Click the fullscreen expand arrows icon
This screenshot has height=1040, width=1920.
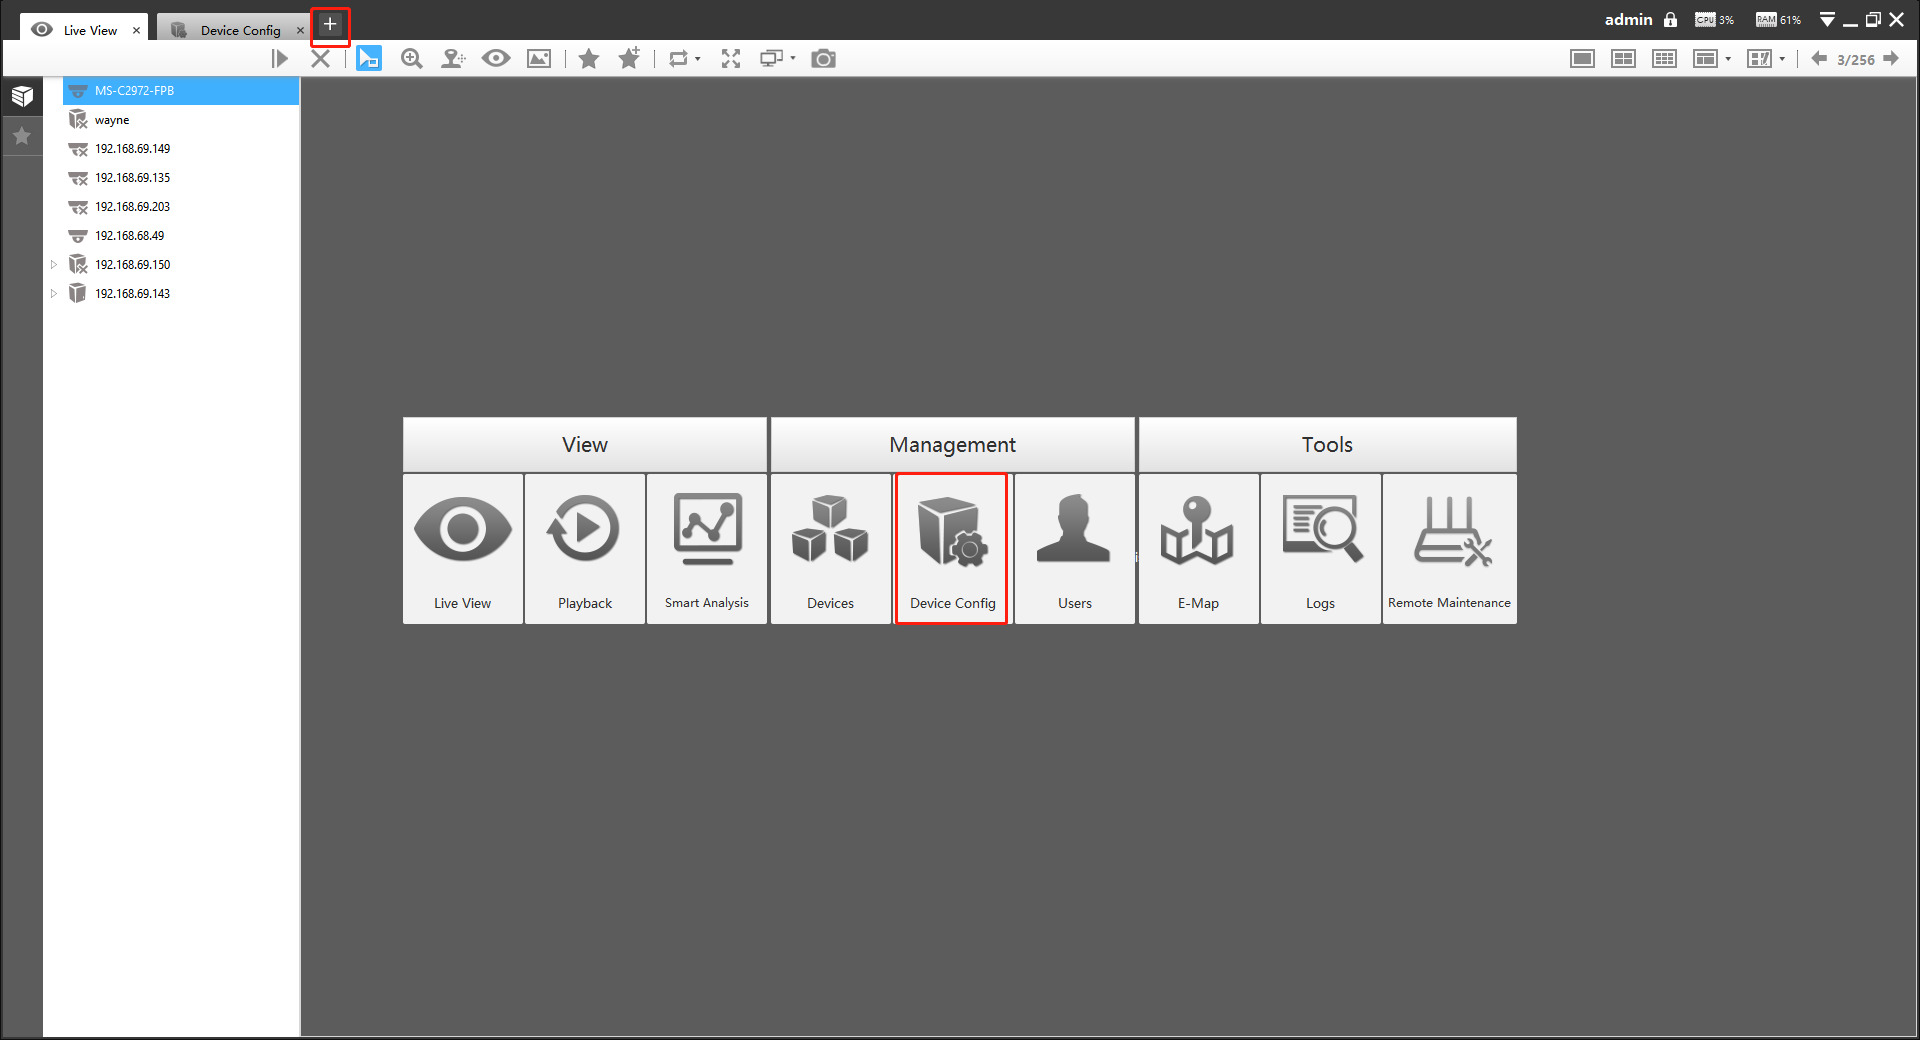pos(731,59)
